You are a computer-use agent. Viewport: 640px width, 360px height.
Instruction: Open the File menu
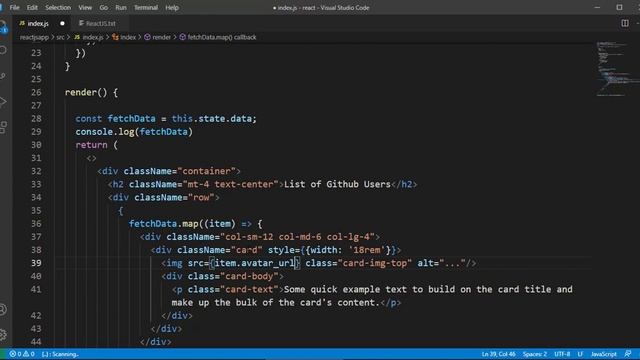tap(14, 7)
